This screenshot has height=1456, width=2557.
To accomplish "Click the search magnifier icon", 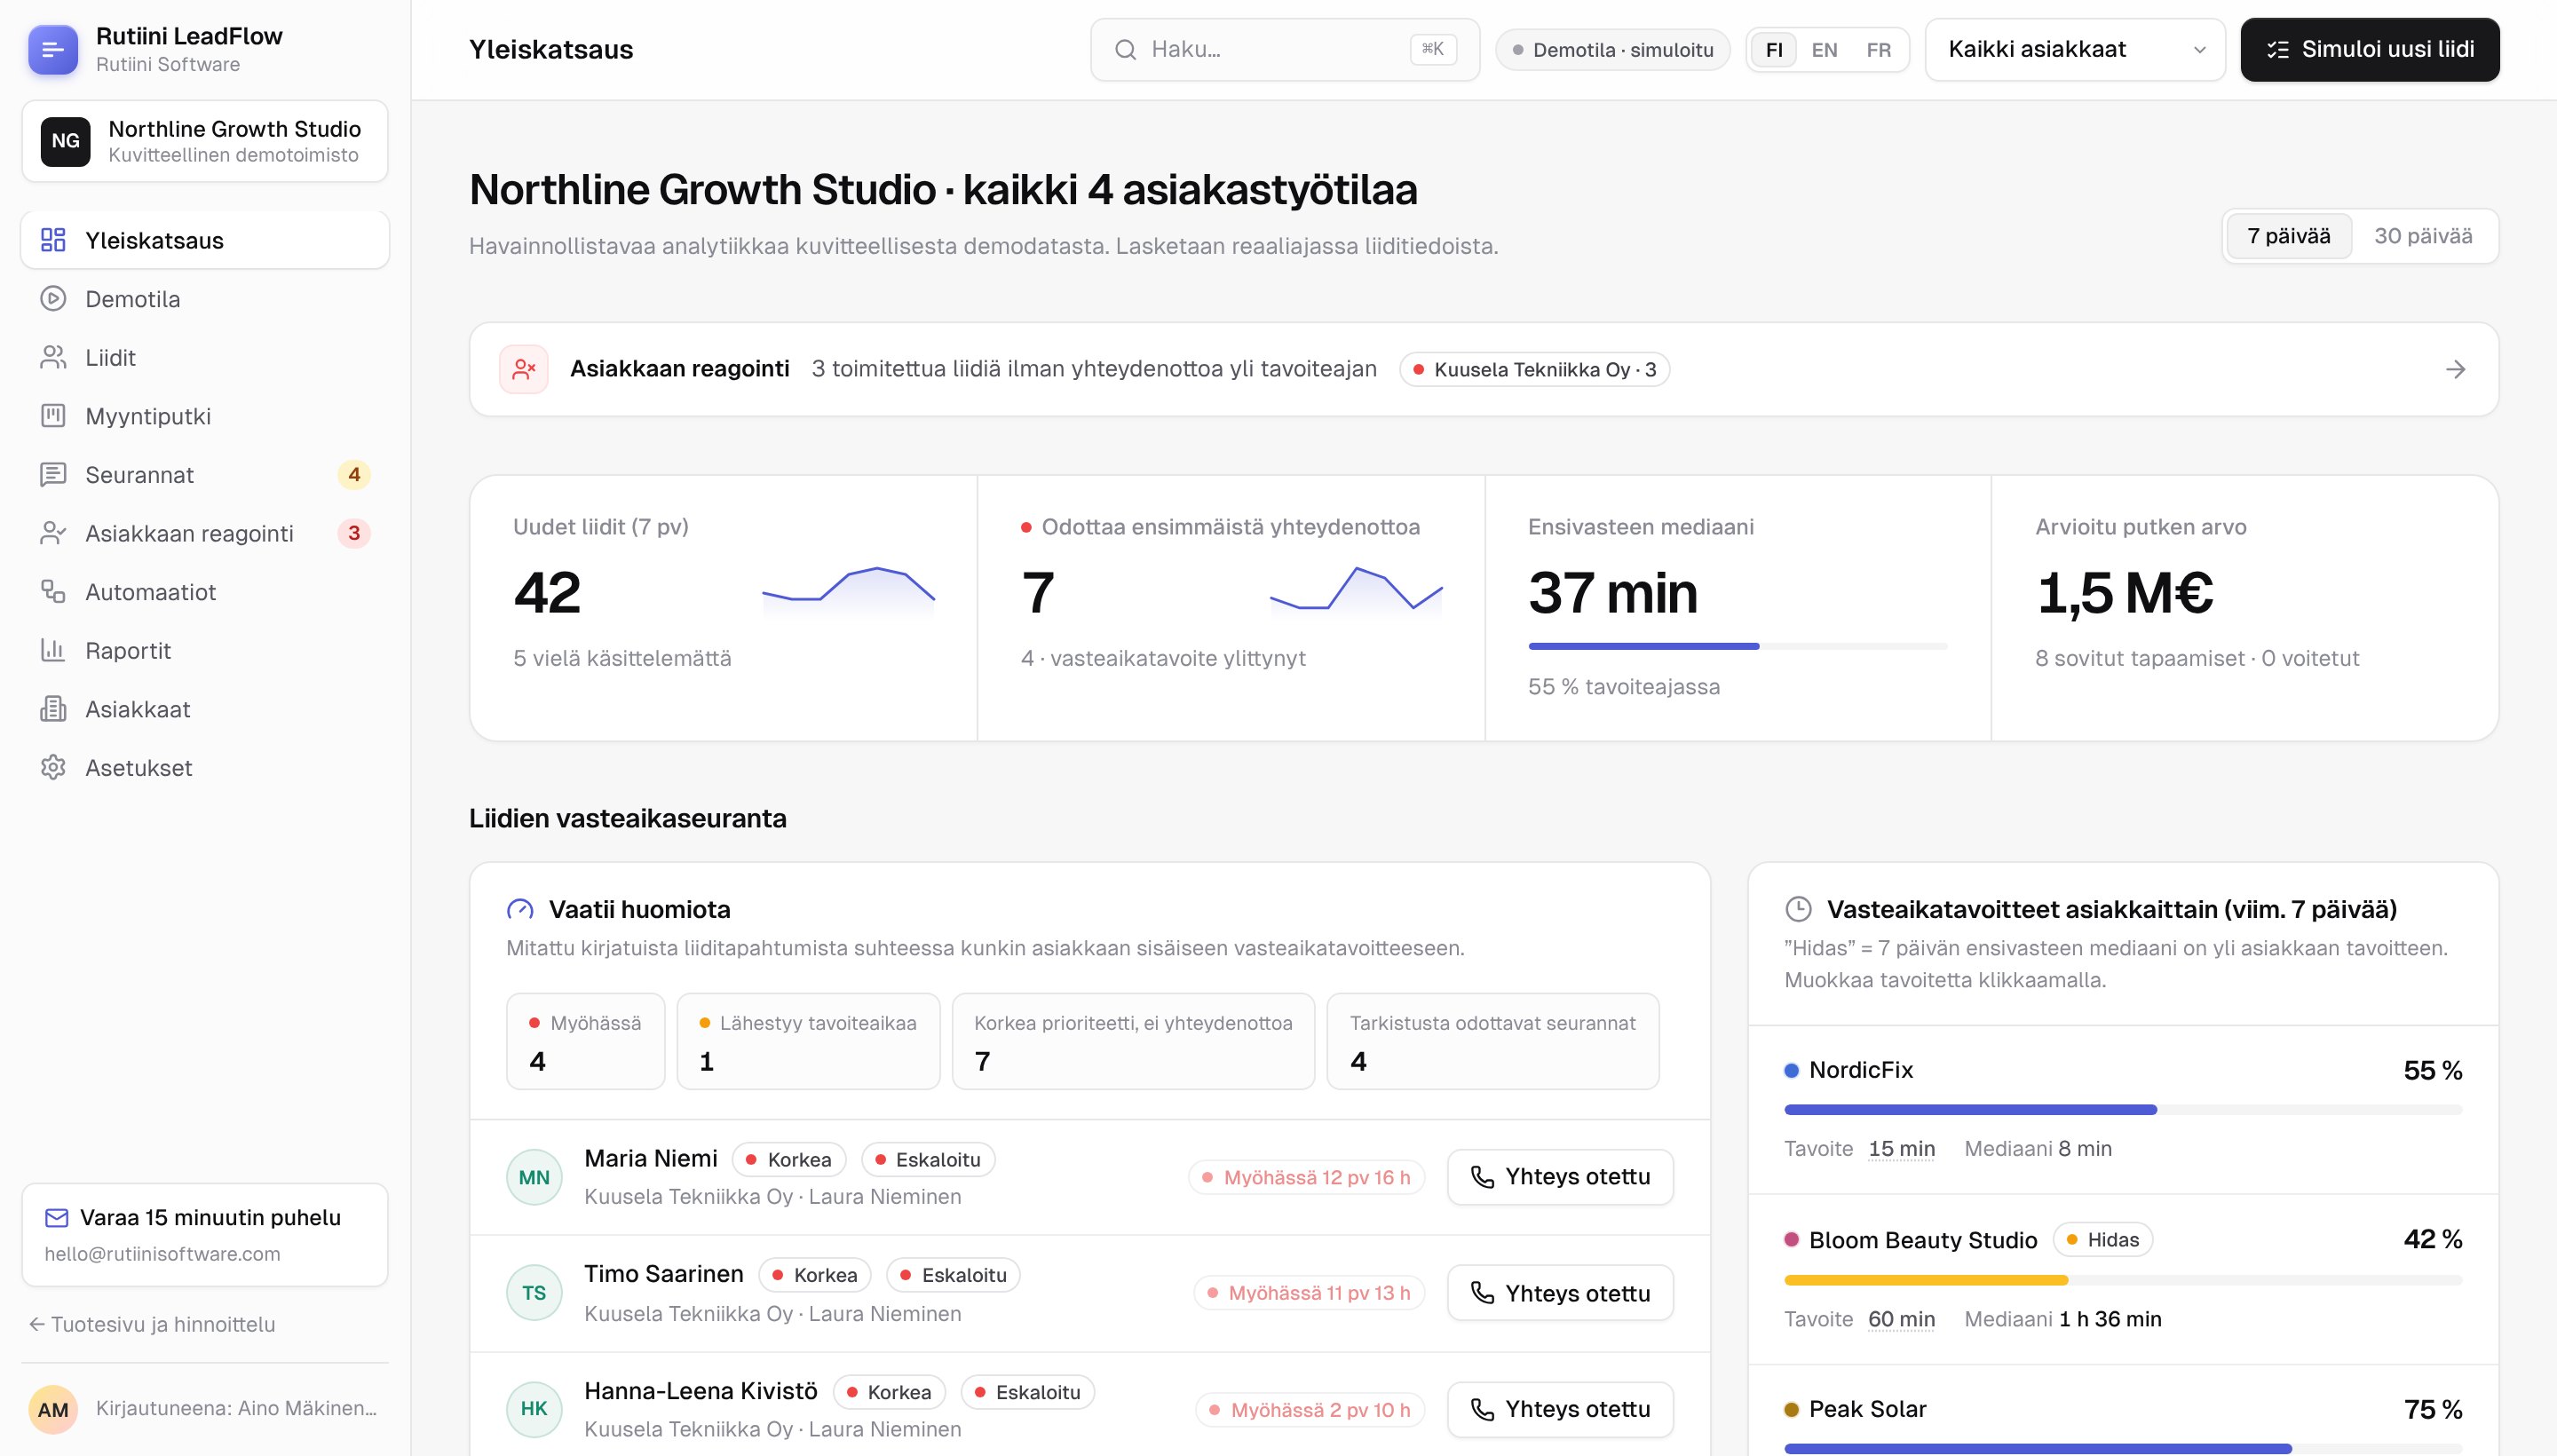I will (1125, 50).
